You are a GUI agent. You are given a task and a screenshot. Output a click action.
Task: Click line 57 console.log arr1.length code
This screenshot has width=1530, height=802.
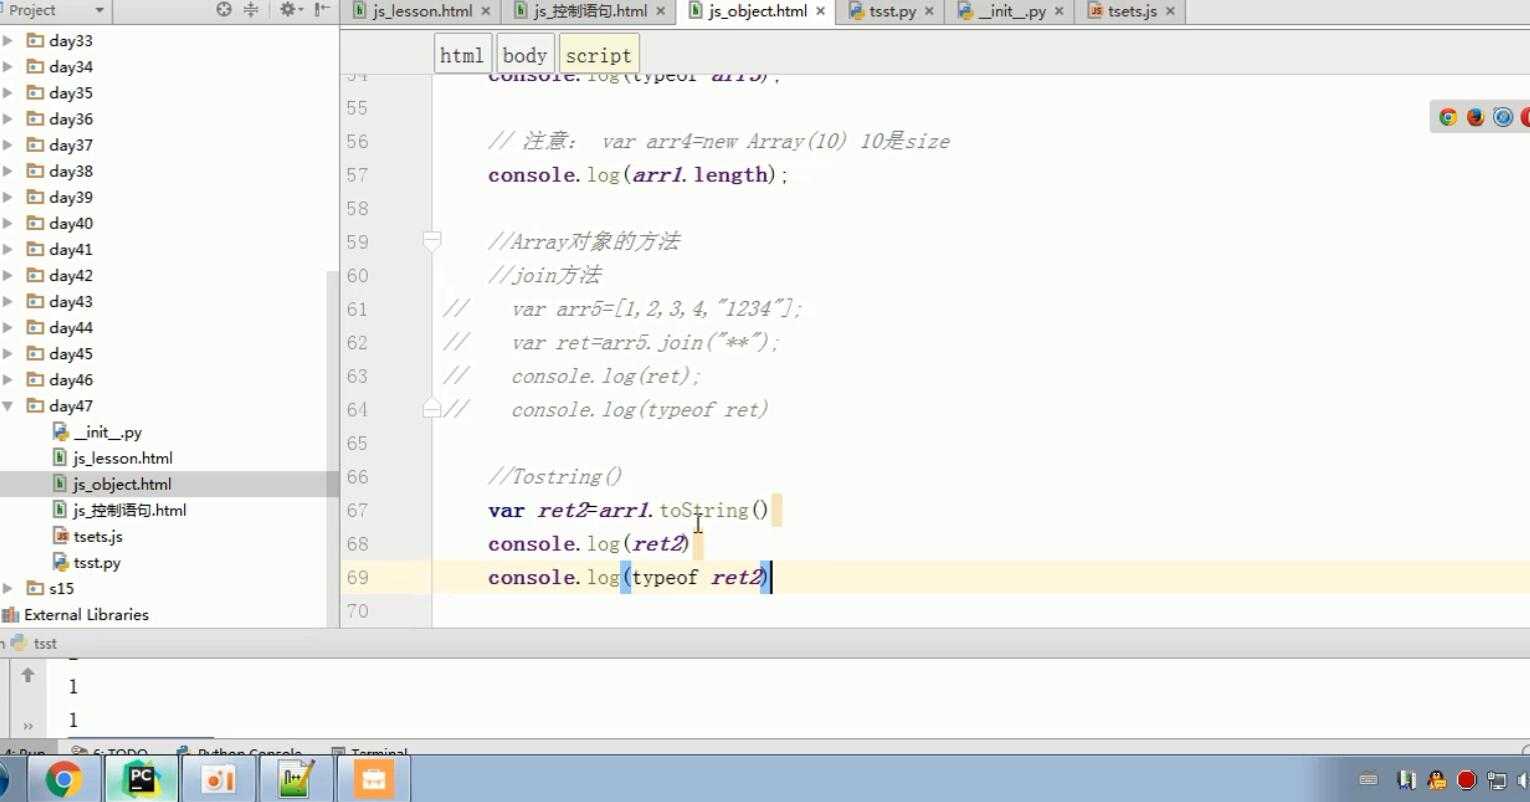[638, 174]
